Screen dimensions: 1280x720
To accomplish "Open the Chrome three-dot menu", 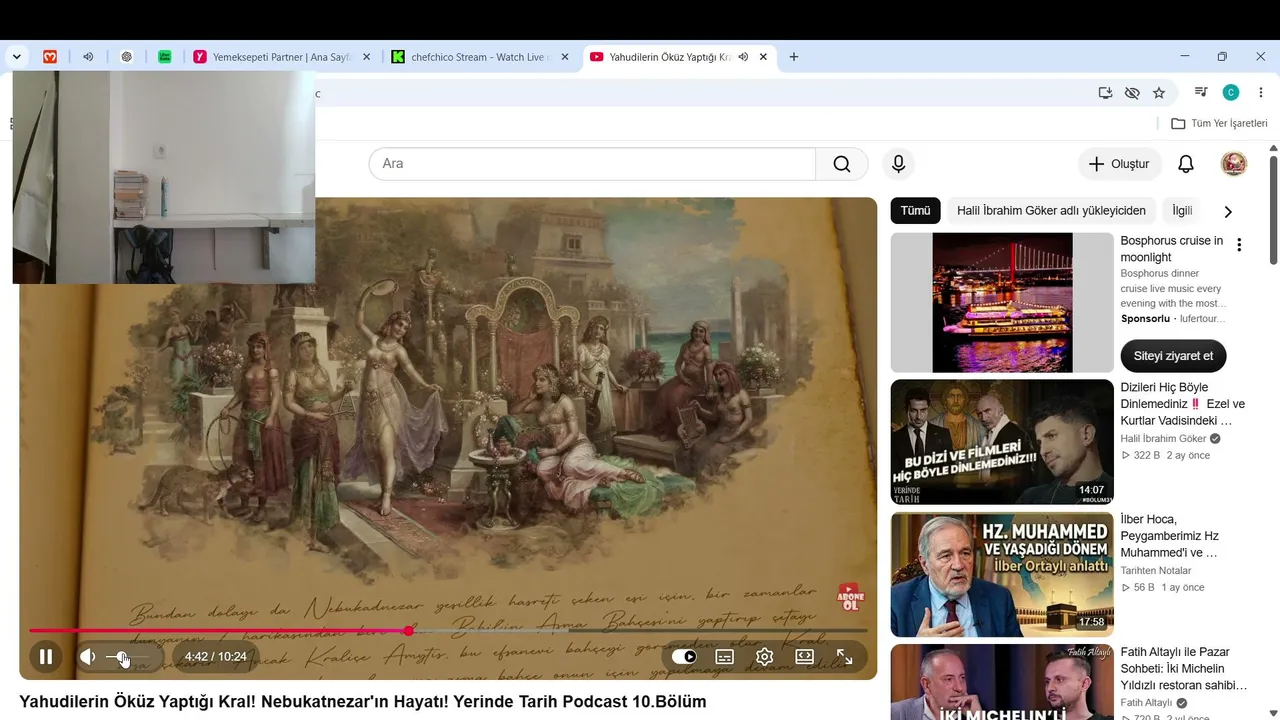I will (x=1260, y=93).
